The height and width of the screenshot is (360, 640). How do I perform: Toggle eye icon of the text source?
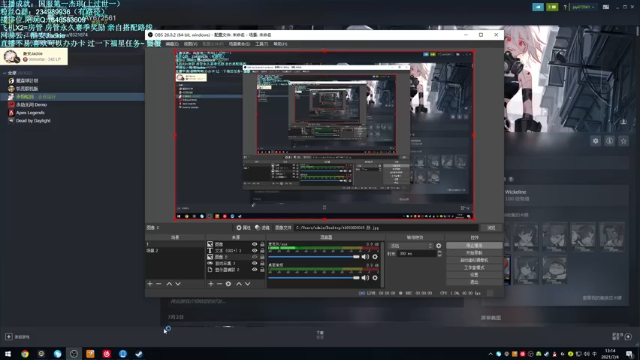coord(254,250)
